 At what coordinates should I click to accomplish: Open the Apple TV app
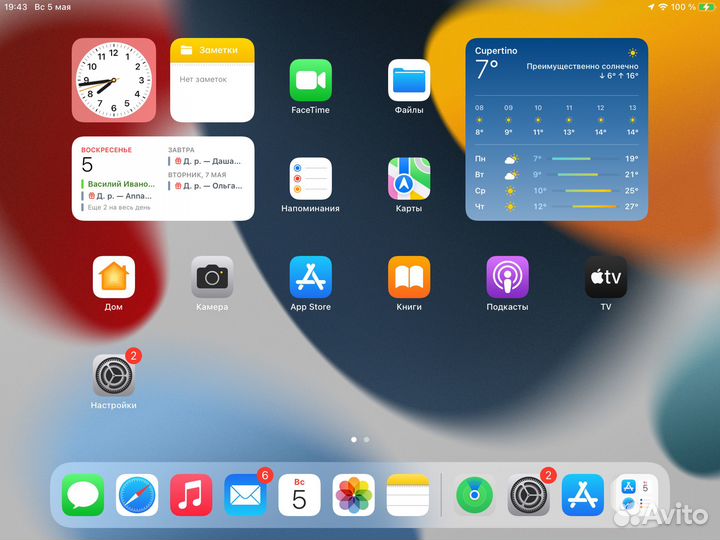(606, 277)
